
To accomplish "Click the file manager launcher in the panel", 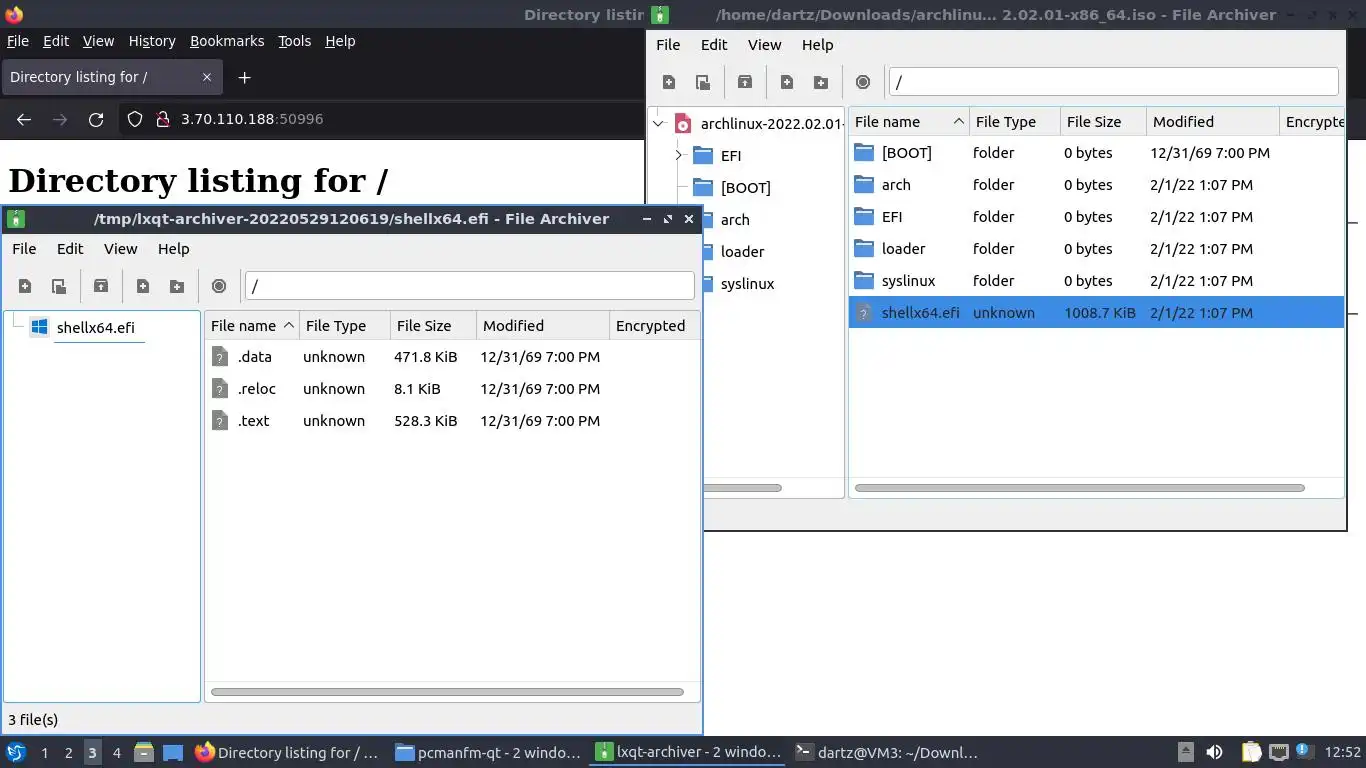I will 143,752.
